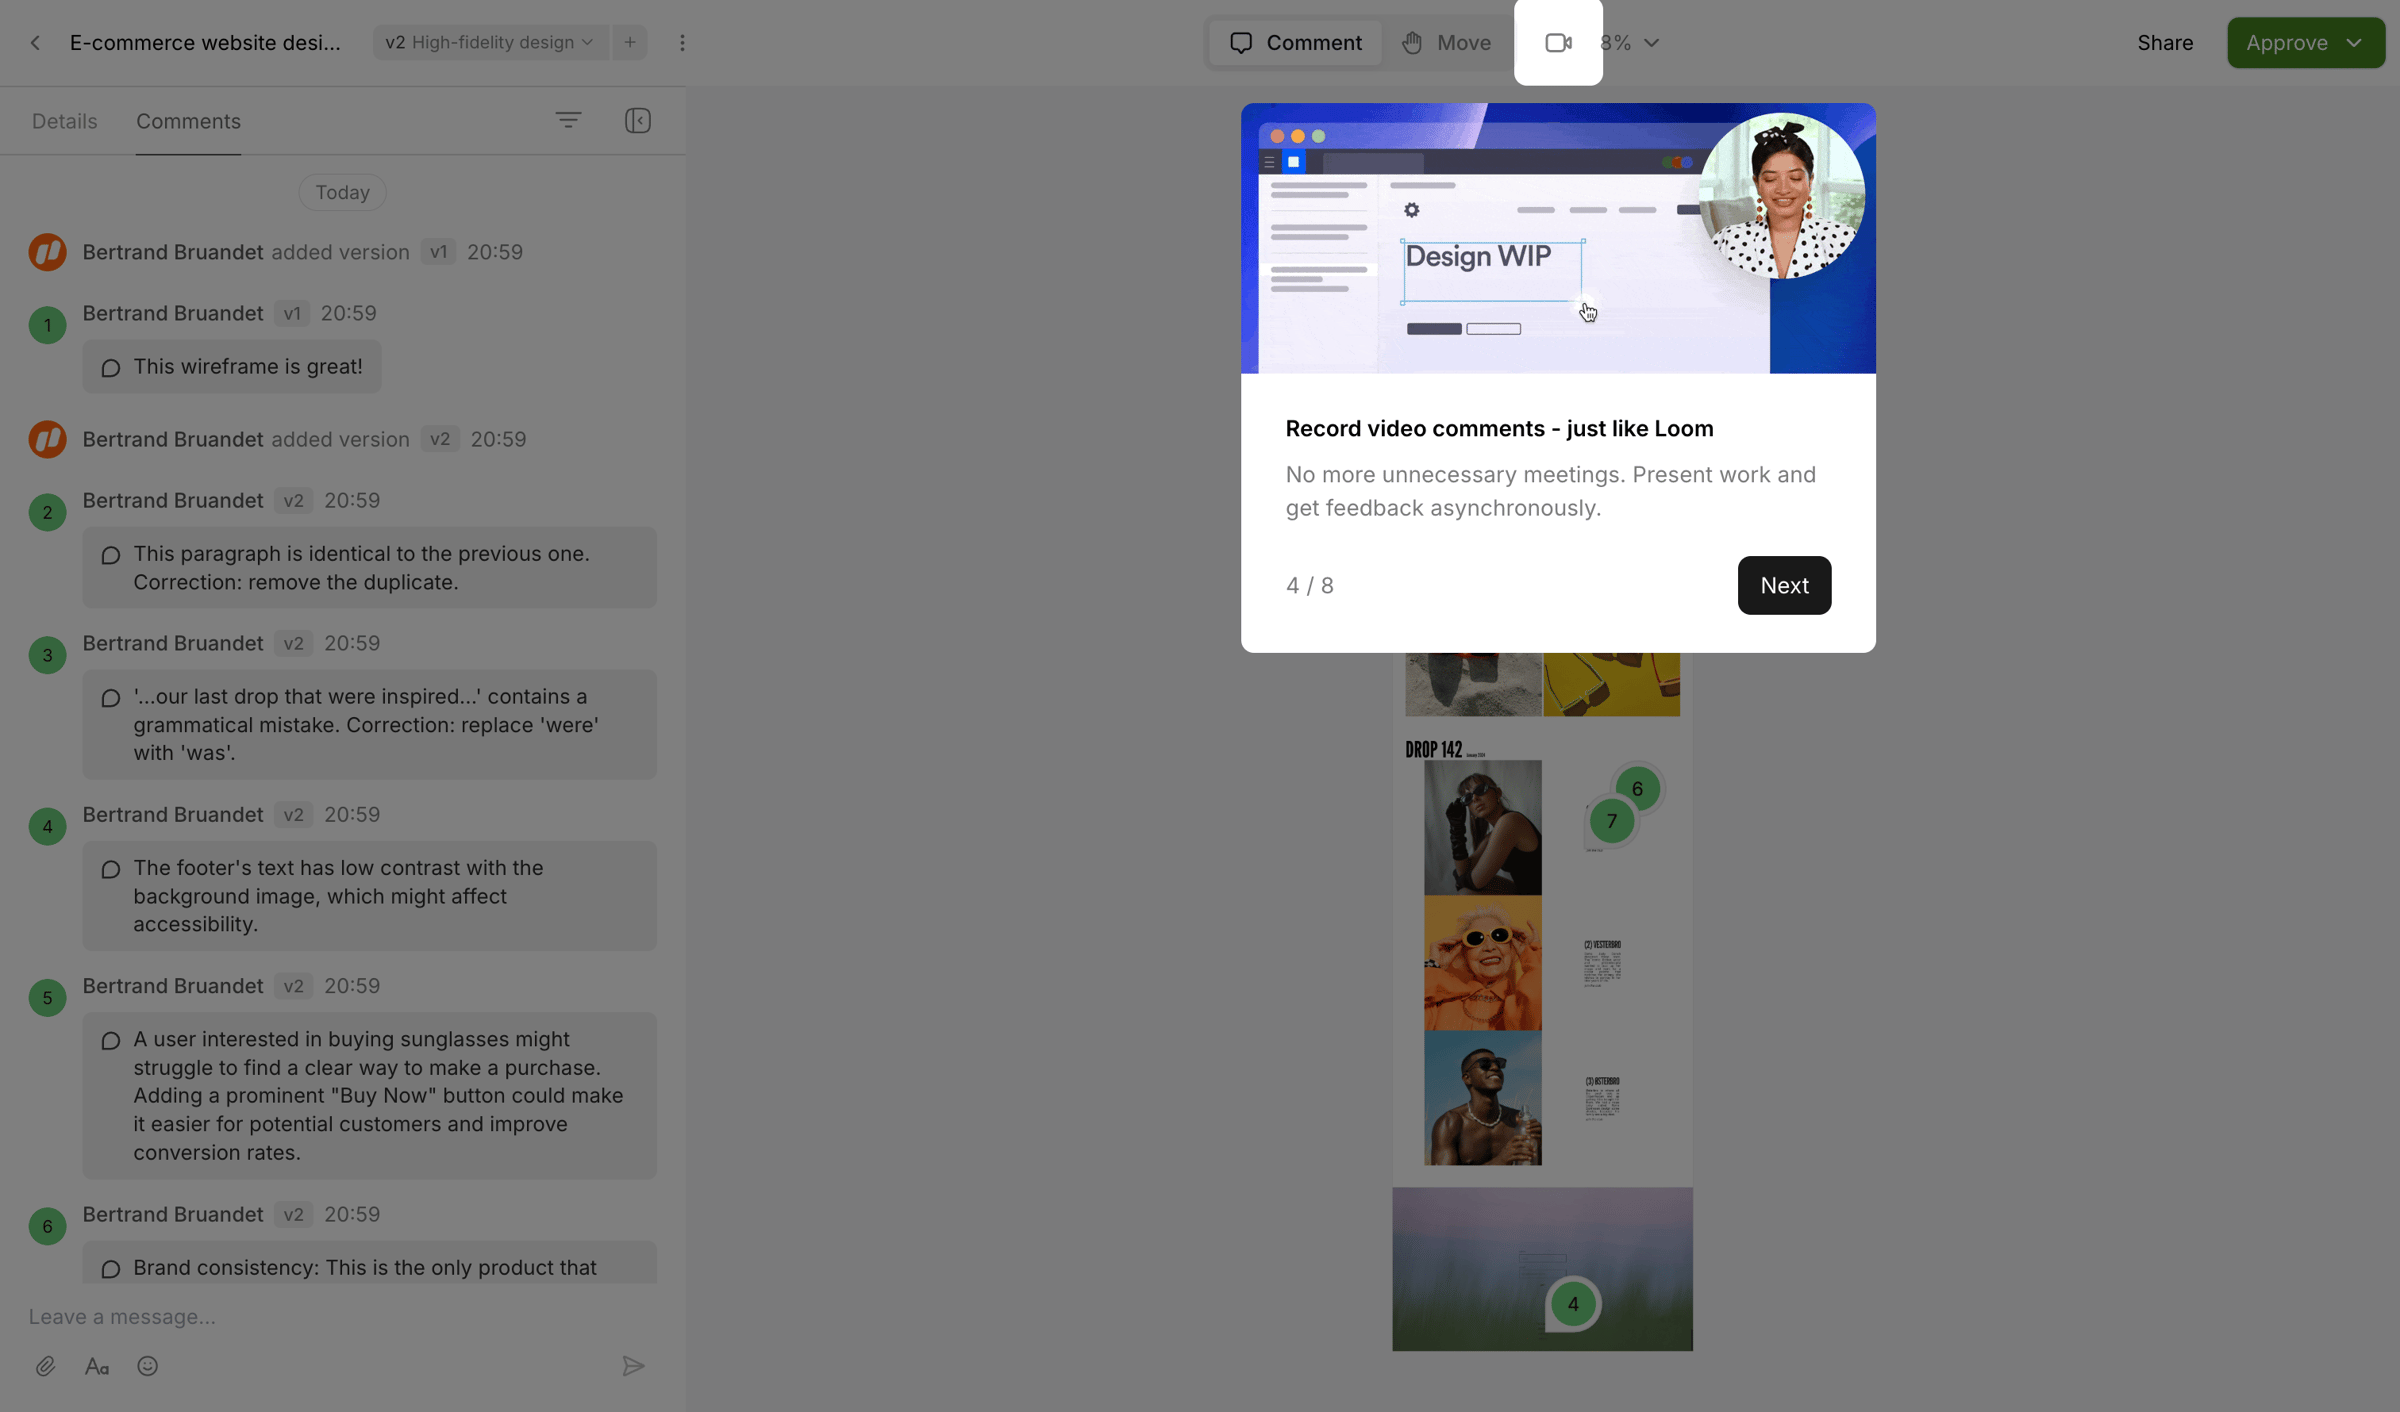
Task: Add a new version with plus button
Action: [630, 43]
